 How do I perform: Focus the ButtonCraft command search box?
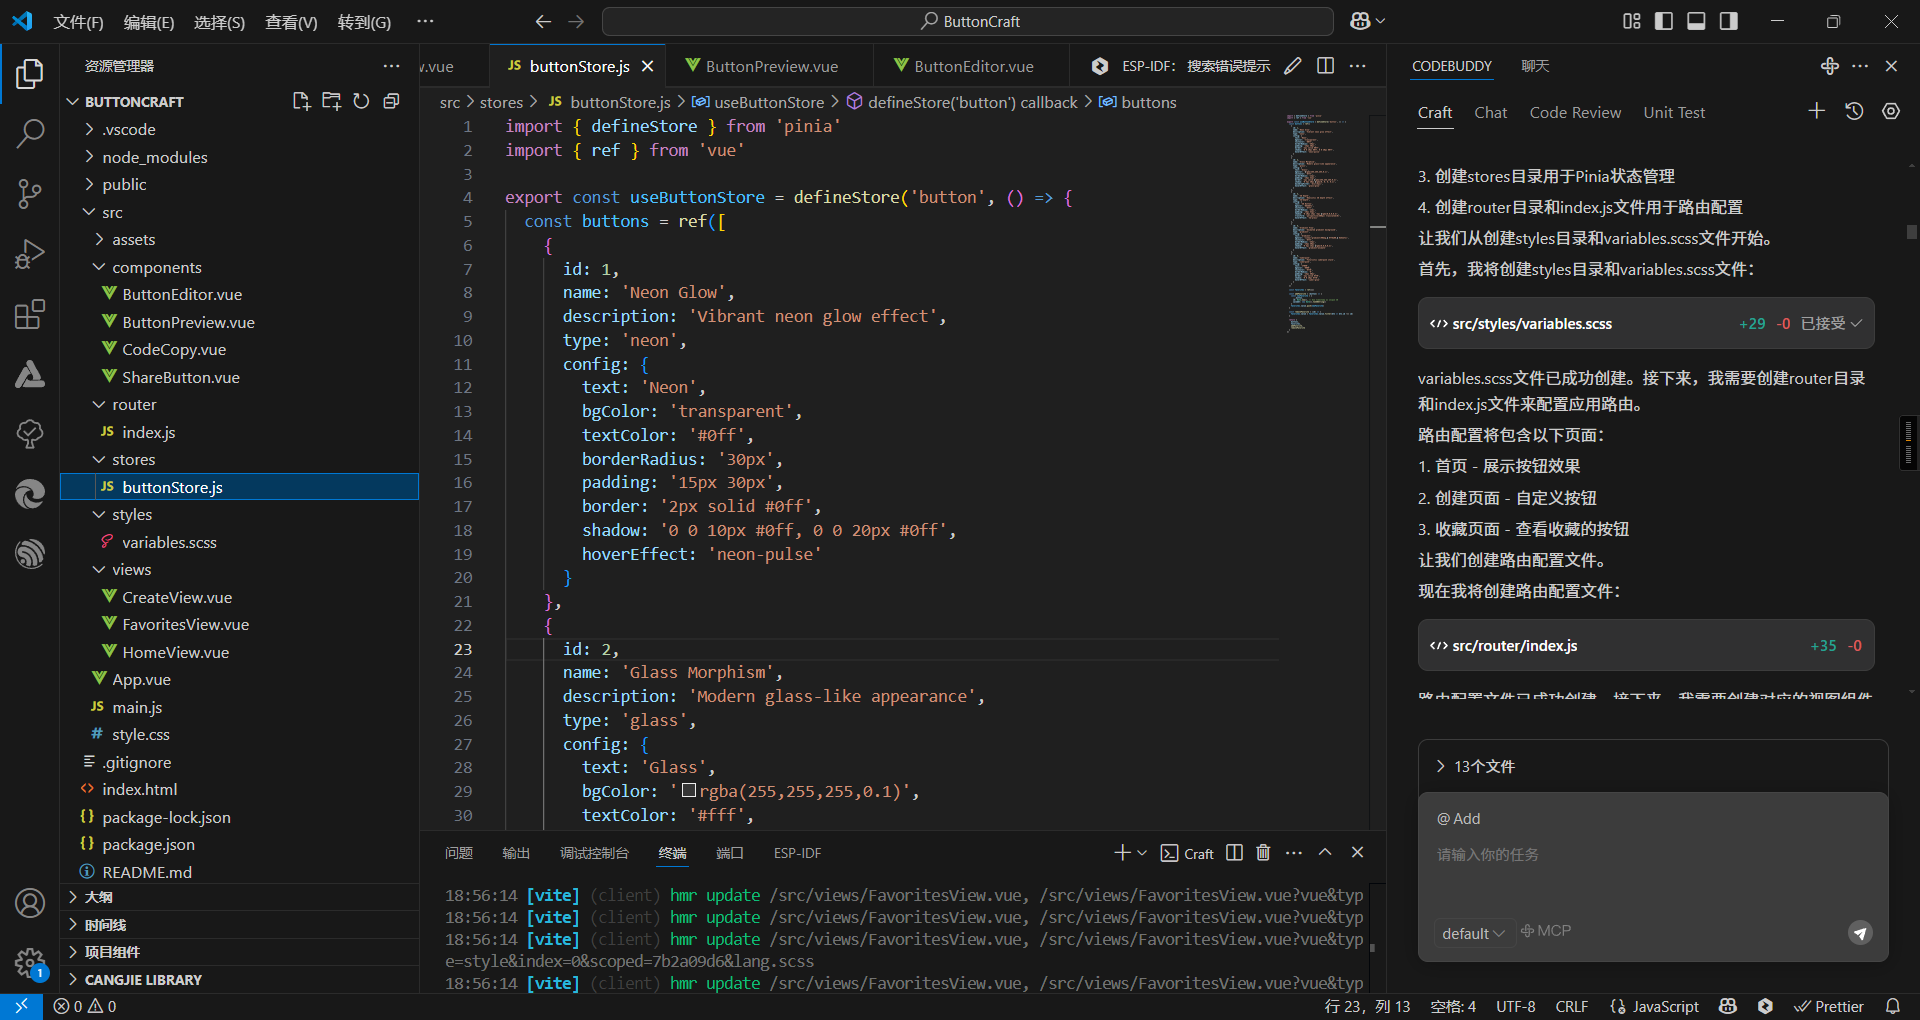tap(968, 21)
